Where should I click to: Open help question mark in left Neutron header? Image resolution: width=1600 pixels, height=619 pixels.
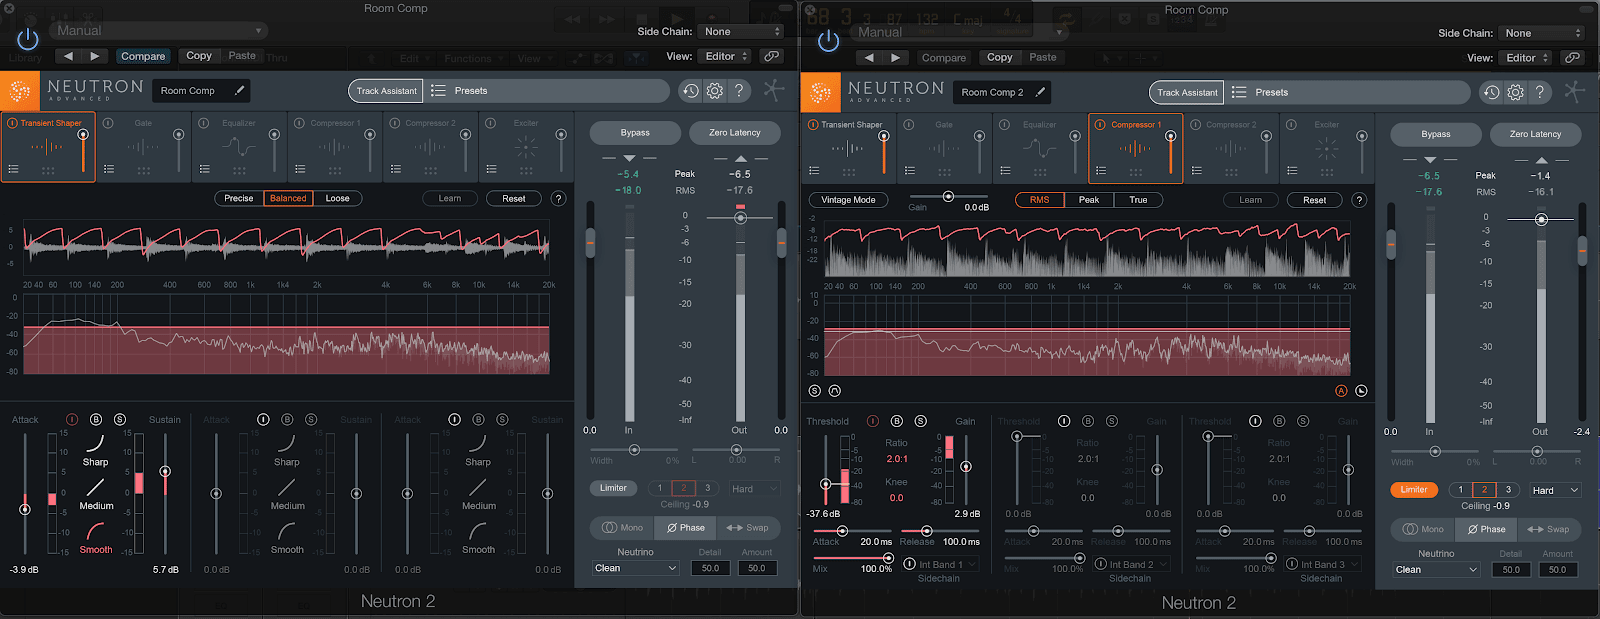coord(739,91)
